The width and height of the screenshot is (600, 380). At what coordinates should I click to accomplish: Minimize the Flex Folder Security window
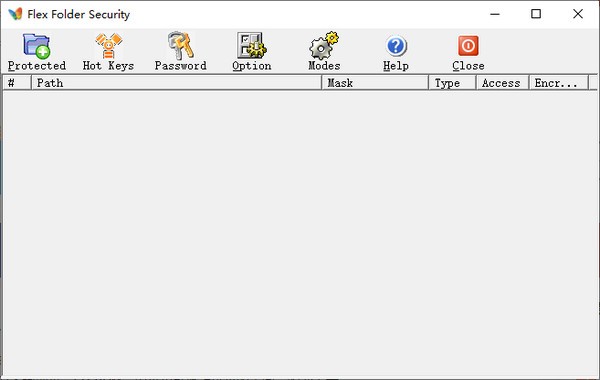point(495,14)
